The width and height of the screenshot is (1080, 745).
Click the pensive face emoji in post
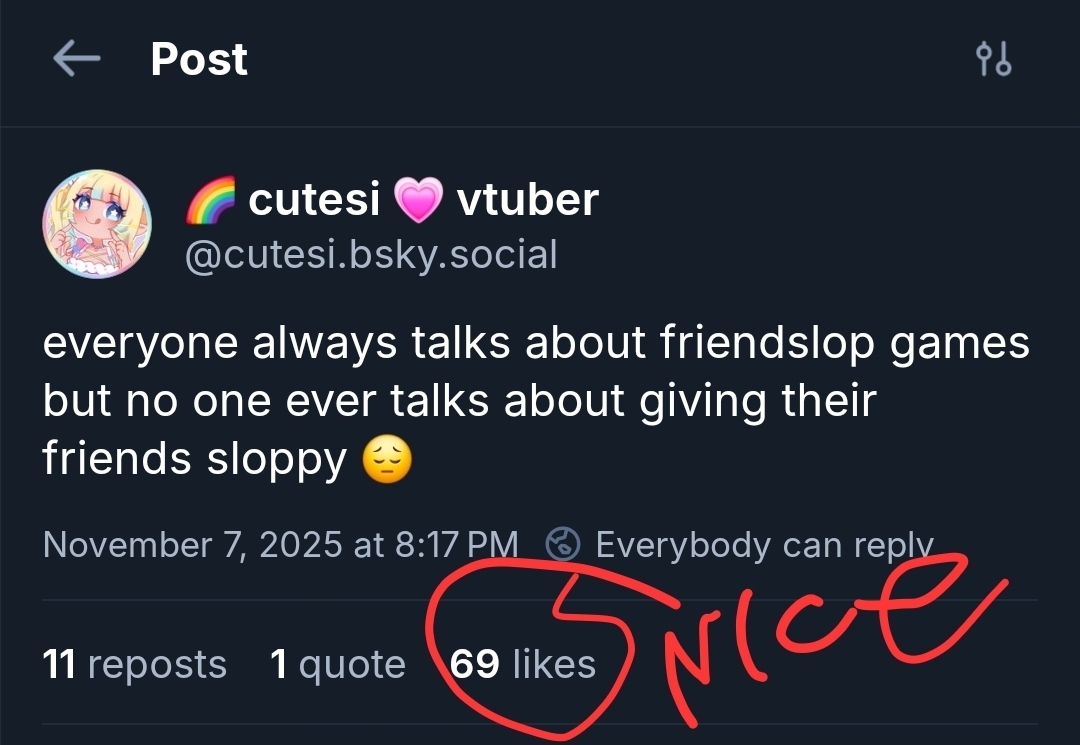click(x=385, y=460)
